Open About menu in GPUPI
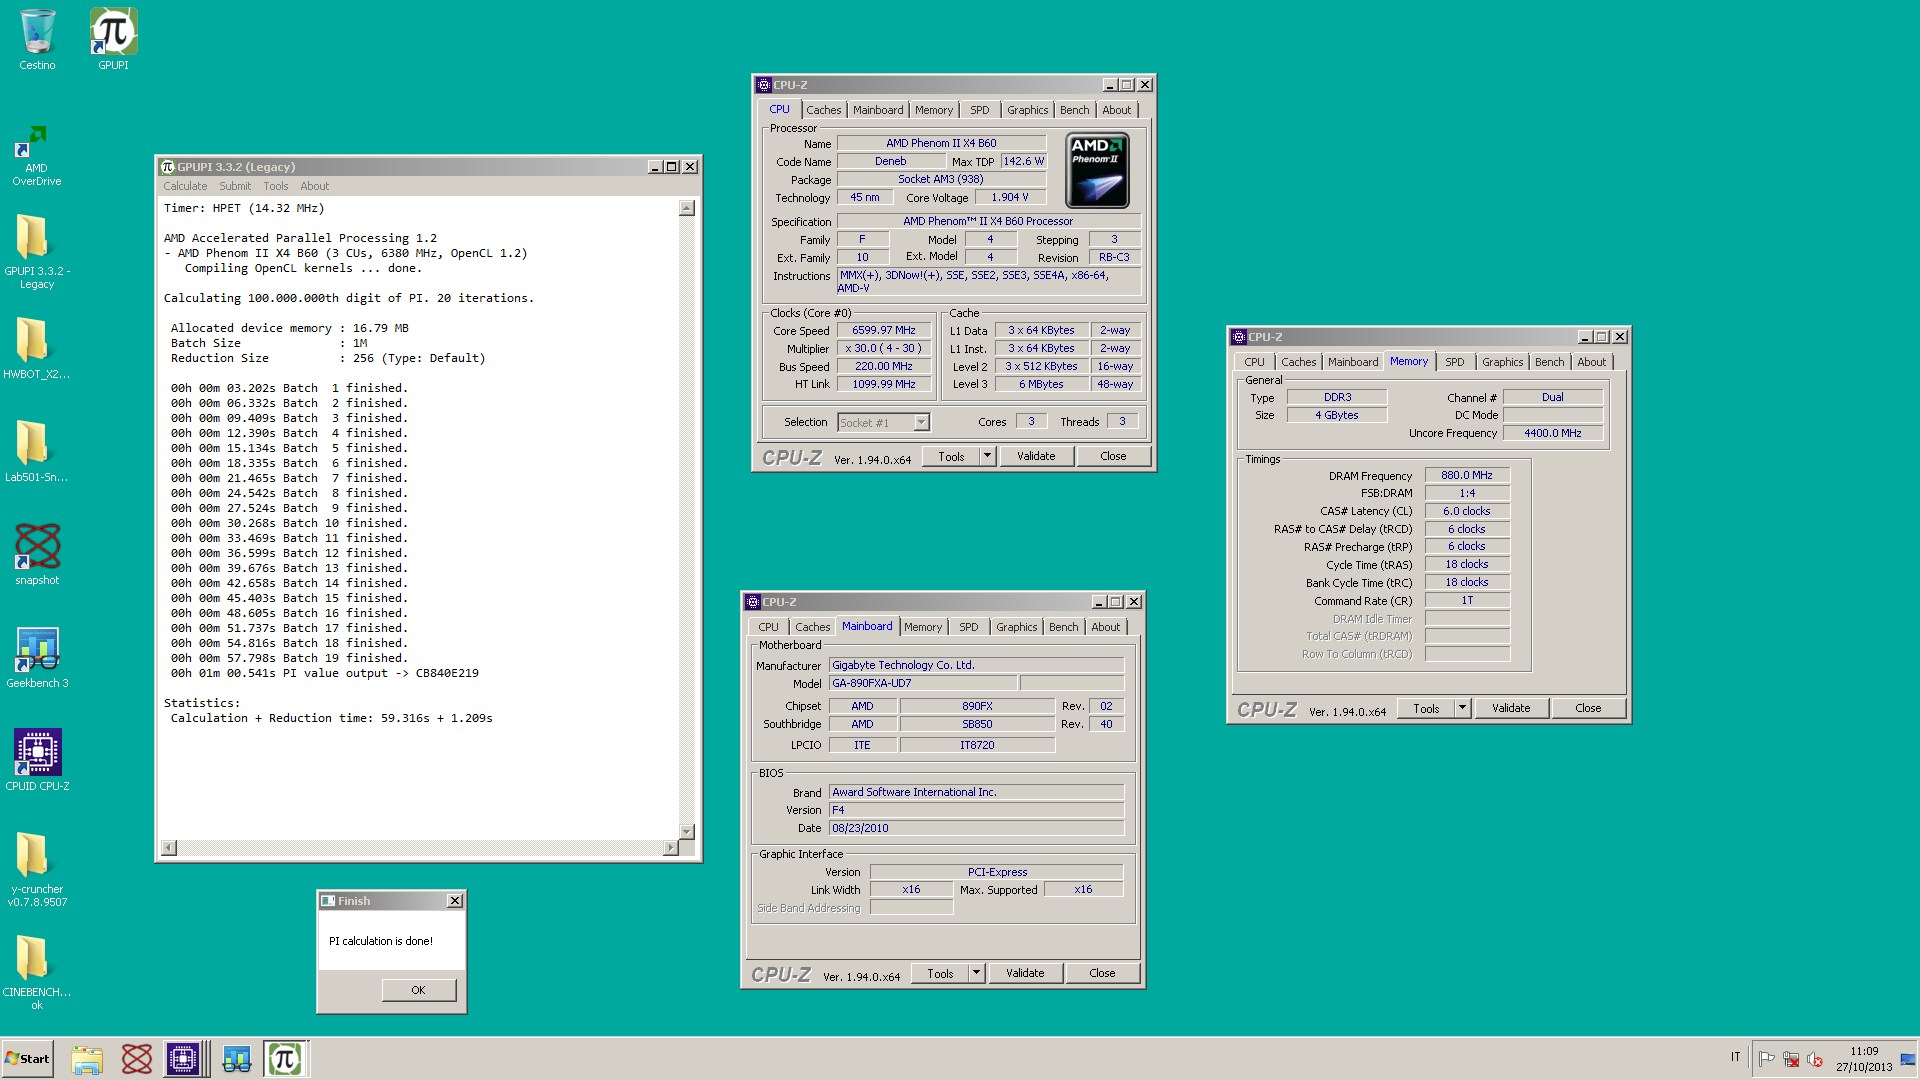Screen dimensions: 1920x1080 point(314,186)
